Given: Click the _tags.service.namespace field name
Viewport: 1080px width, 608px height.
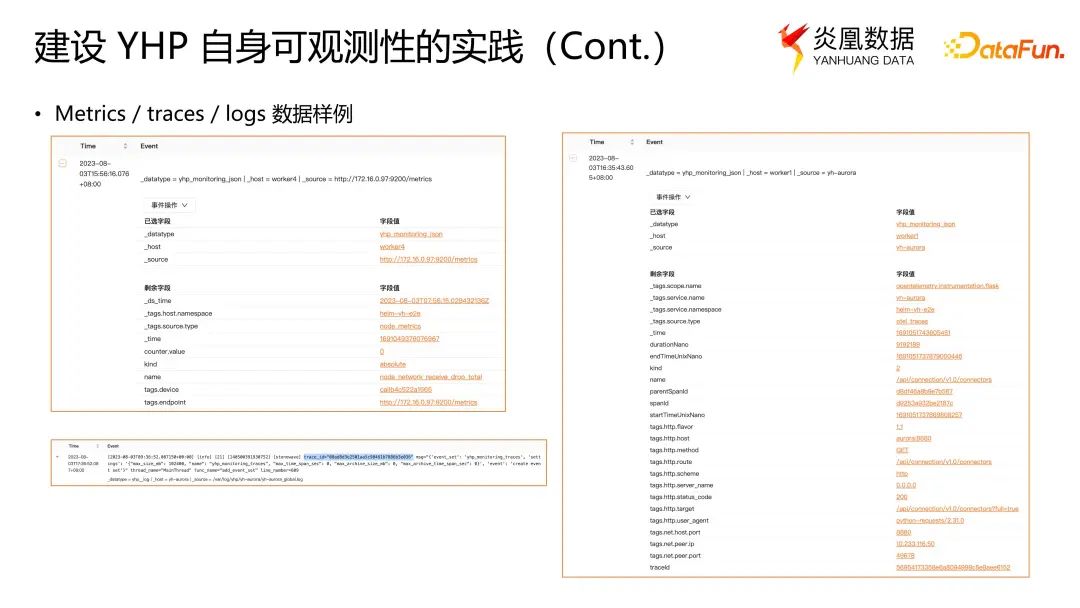Looking at the screenshot, I should (x=685, y=310).
